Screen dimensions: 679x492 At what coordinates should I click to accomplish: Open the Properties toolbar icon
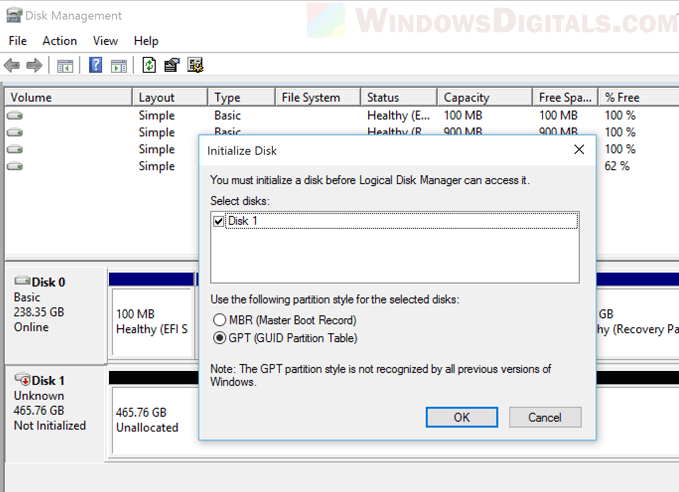pyautogui.click(x=172, y=65)
